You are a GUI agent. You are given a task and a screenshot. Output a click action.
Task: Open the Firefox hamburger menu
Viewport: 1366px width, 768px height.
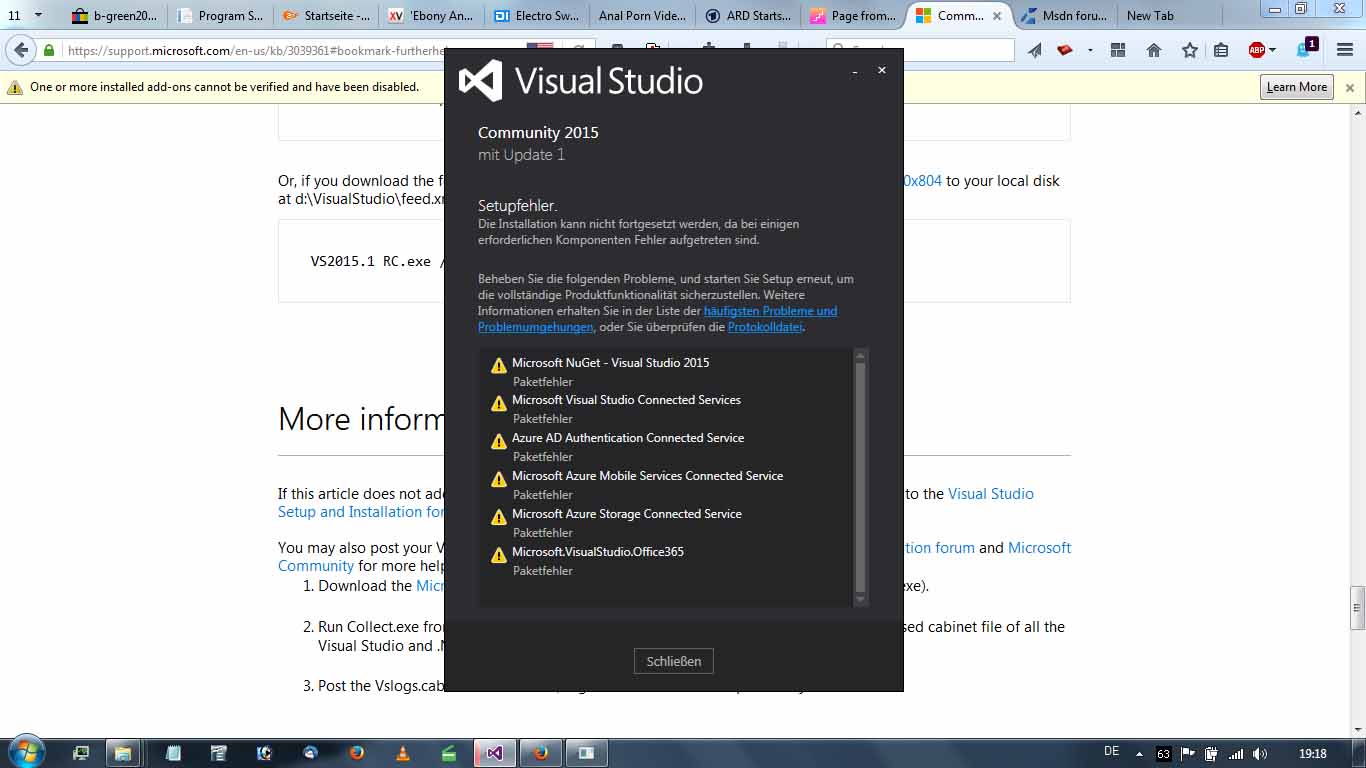tap(1345, 50)
